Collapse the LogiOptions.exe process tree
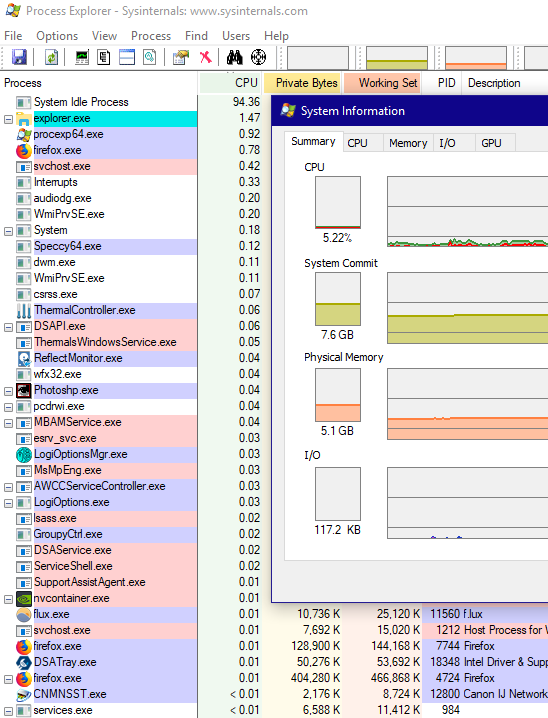548x718 pixels. [x=8, y=503]
